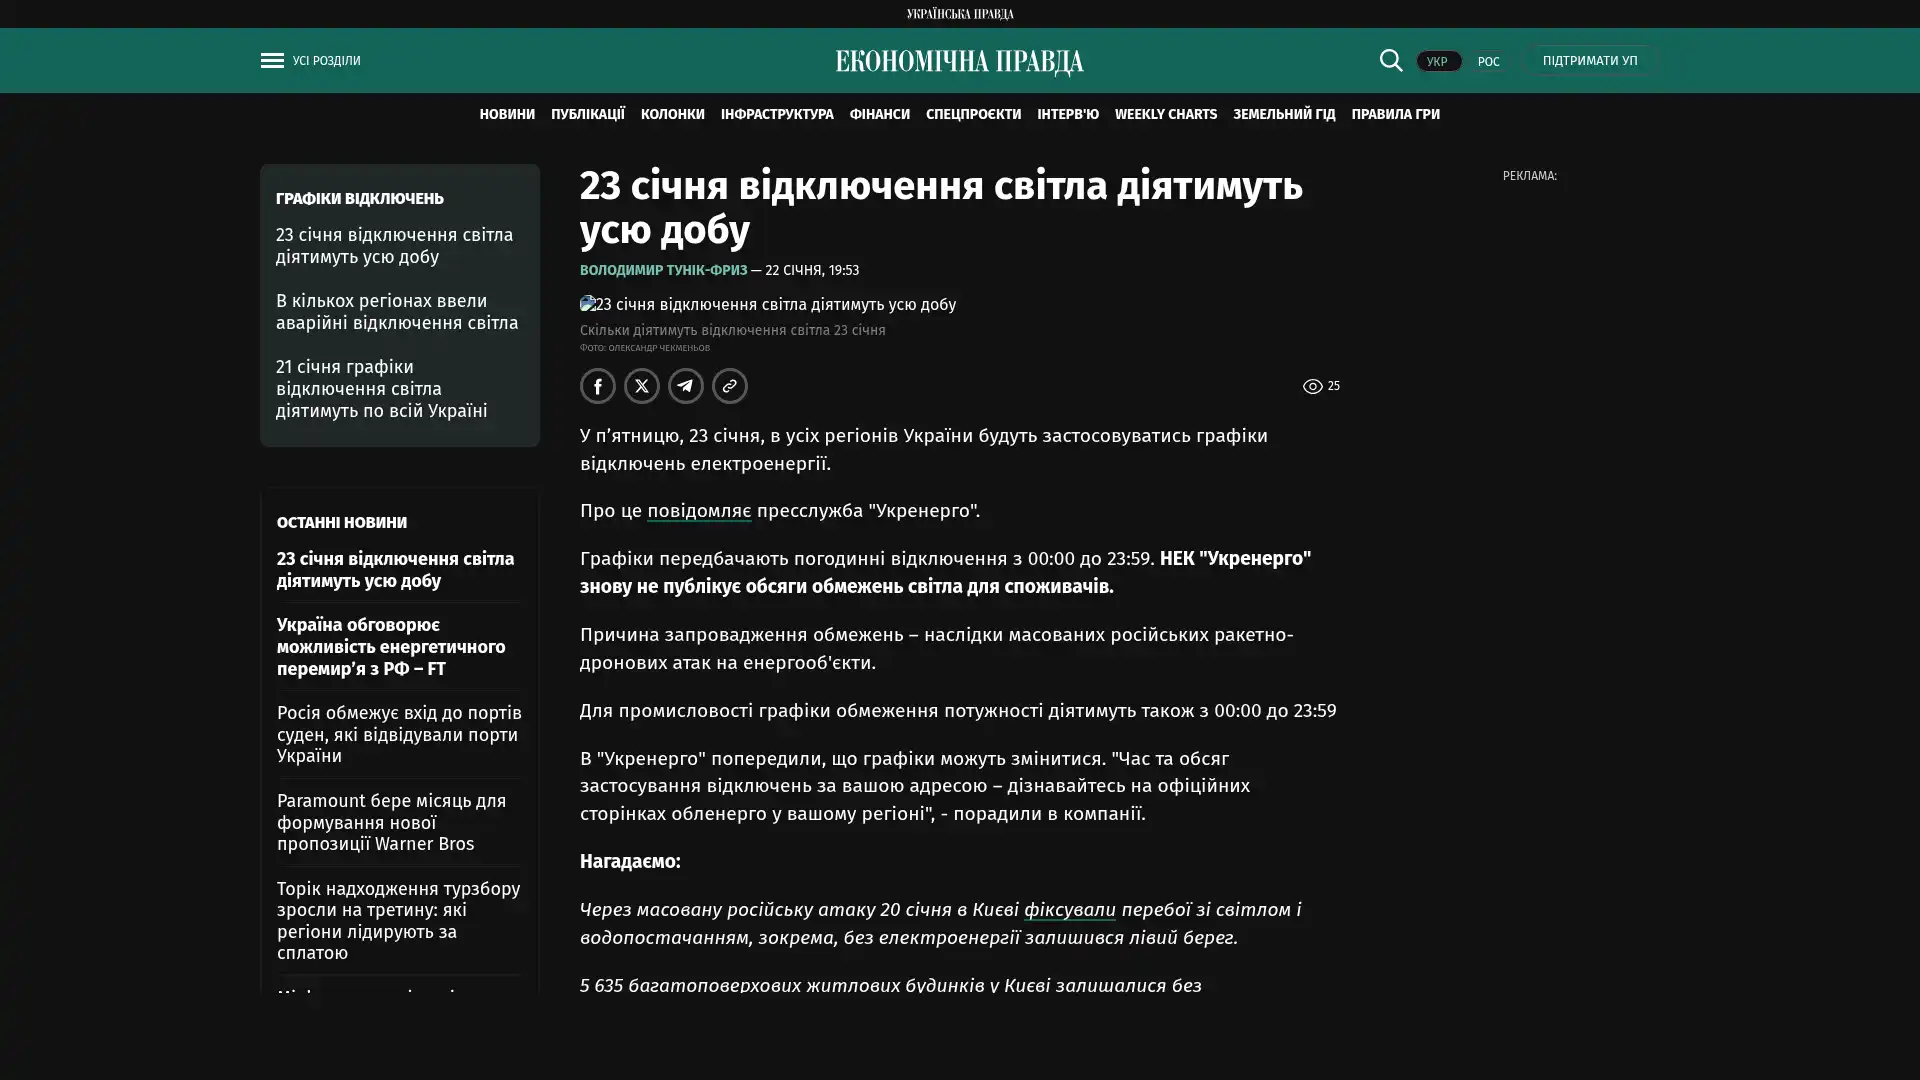Open the Спецпроєкти section

pyautogui.click(x=974, y=114)
